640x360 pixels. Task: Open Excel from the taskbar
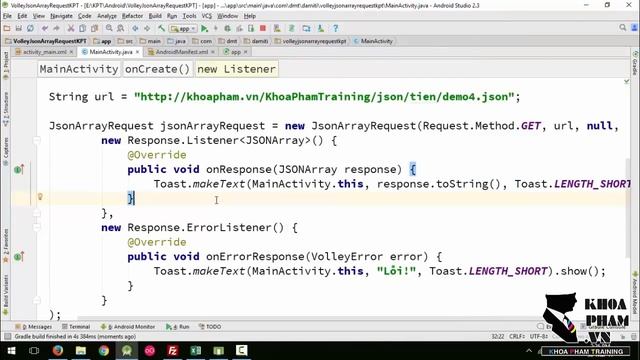point(196,351)
